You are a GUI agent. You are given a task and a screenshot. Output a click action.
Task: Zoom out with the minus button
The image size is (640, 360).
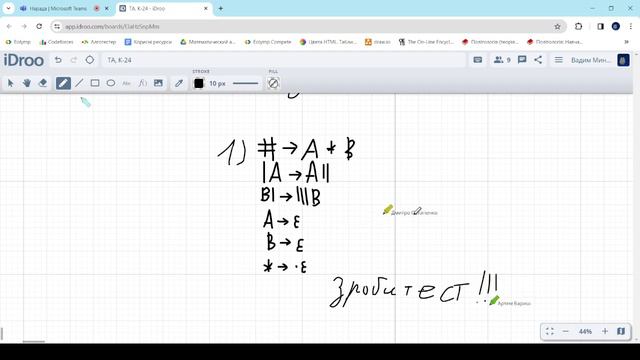[565, 331]
